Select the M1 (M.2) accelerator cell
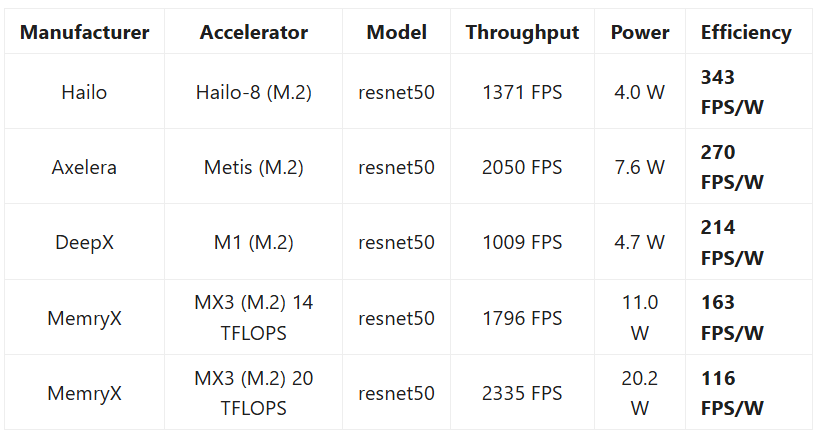 click(x=254, y=242)
